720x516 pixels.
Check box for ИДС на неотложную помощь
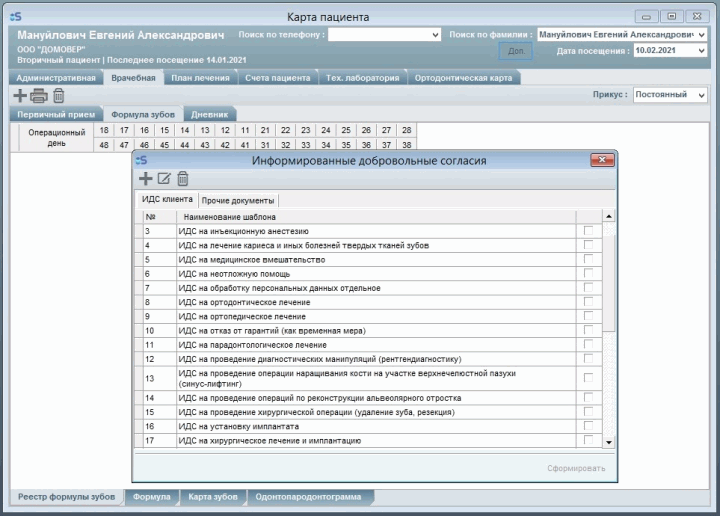pyautogui.click(x=588, y=273)
